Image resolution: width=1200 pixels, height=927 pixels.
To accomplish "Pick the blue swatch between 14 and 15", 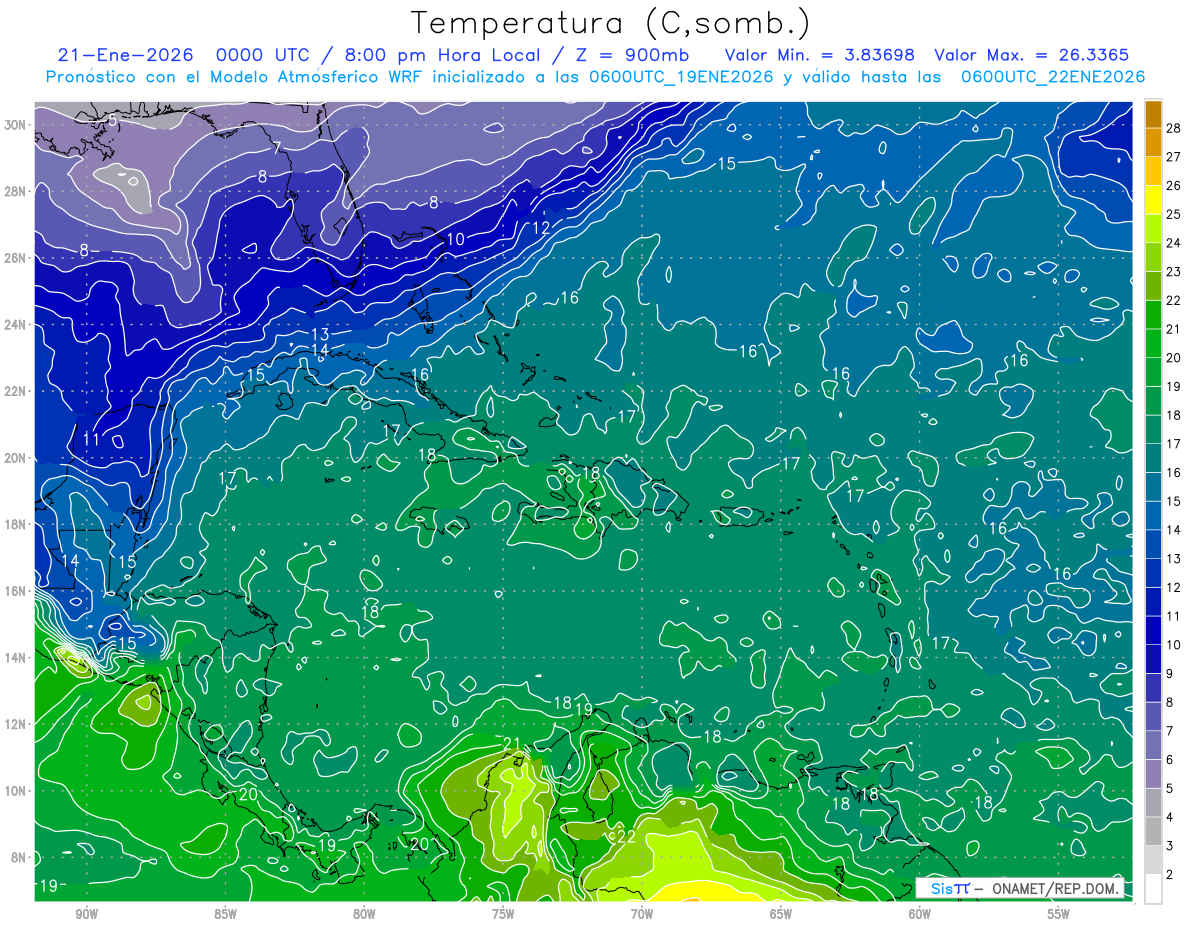I will (x=1153, y=516).
